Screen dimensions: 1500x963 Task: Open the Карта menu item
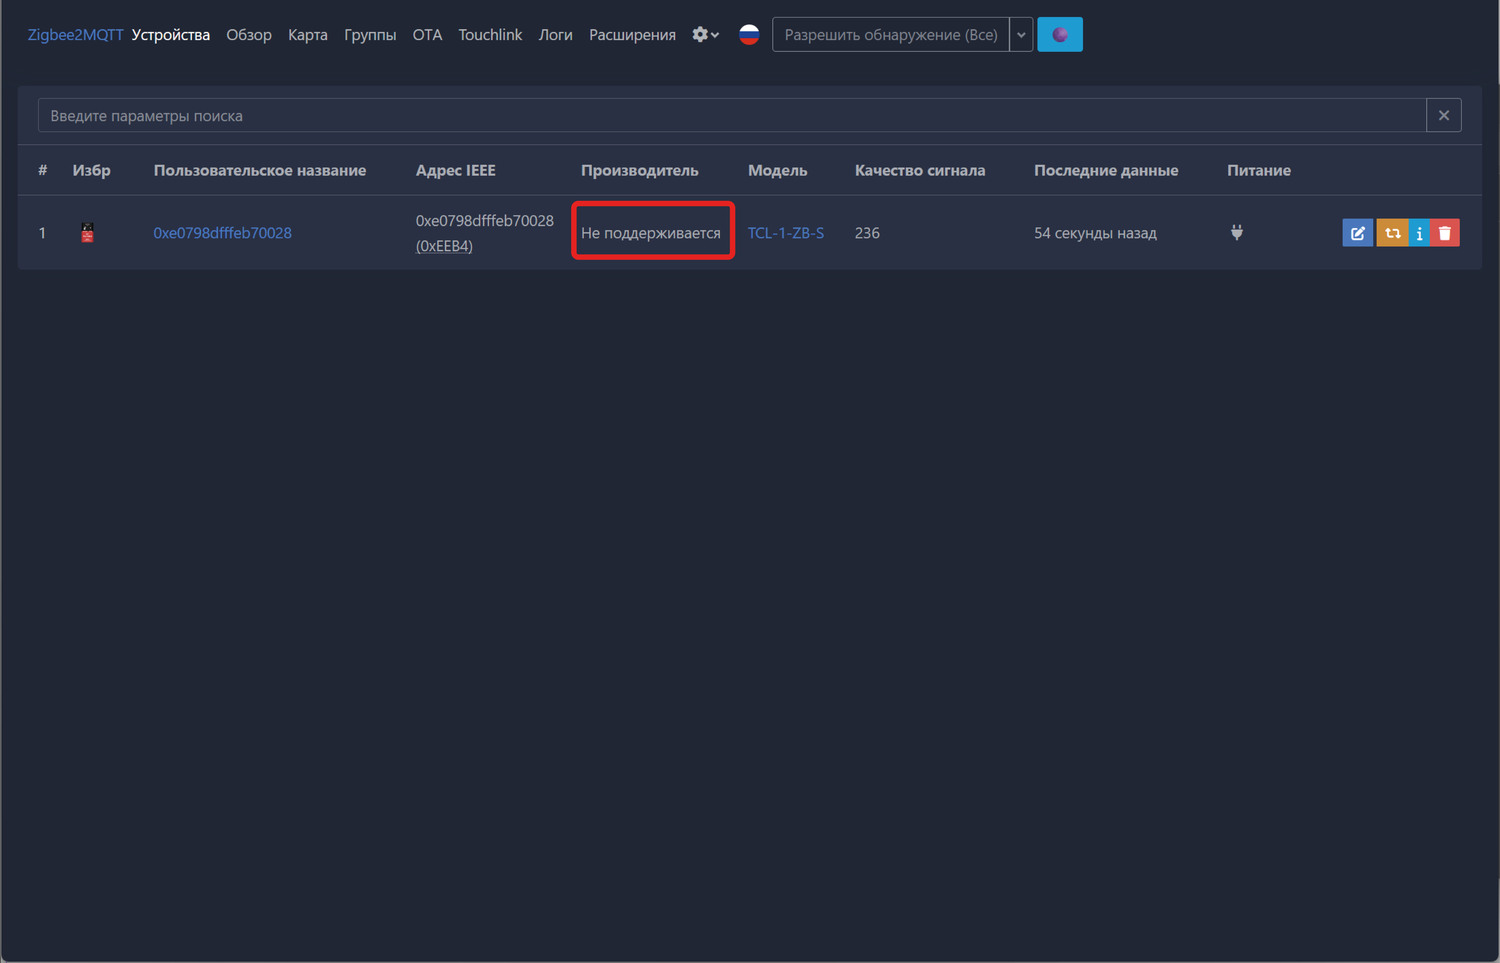[x=308, y=35]
